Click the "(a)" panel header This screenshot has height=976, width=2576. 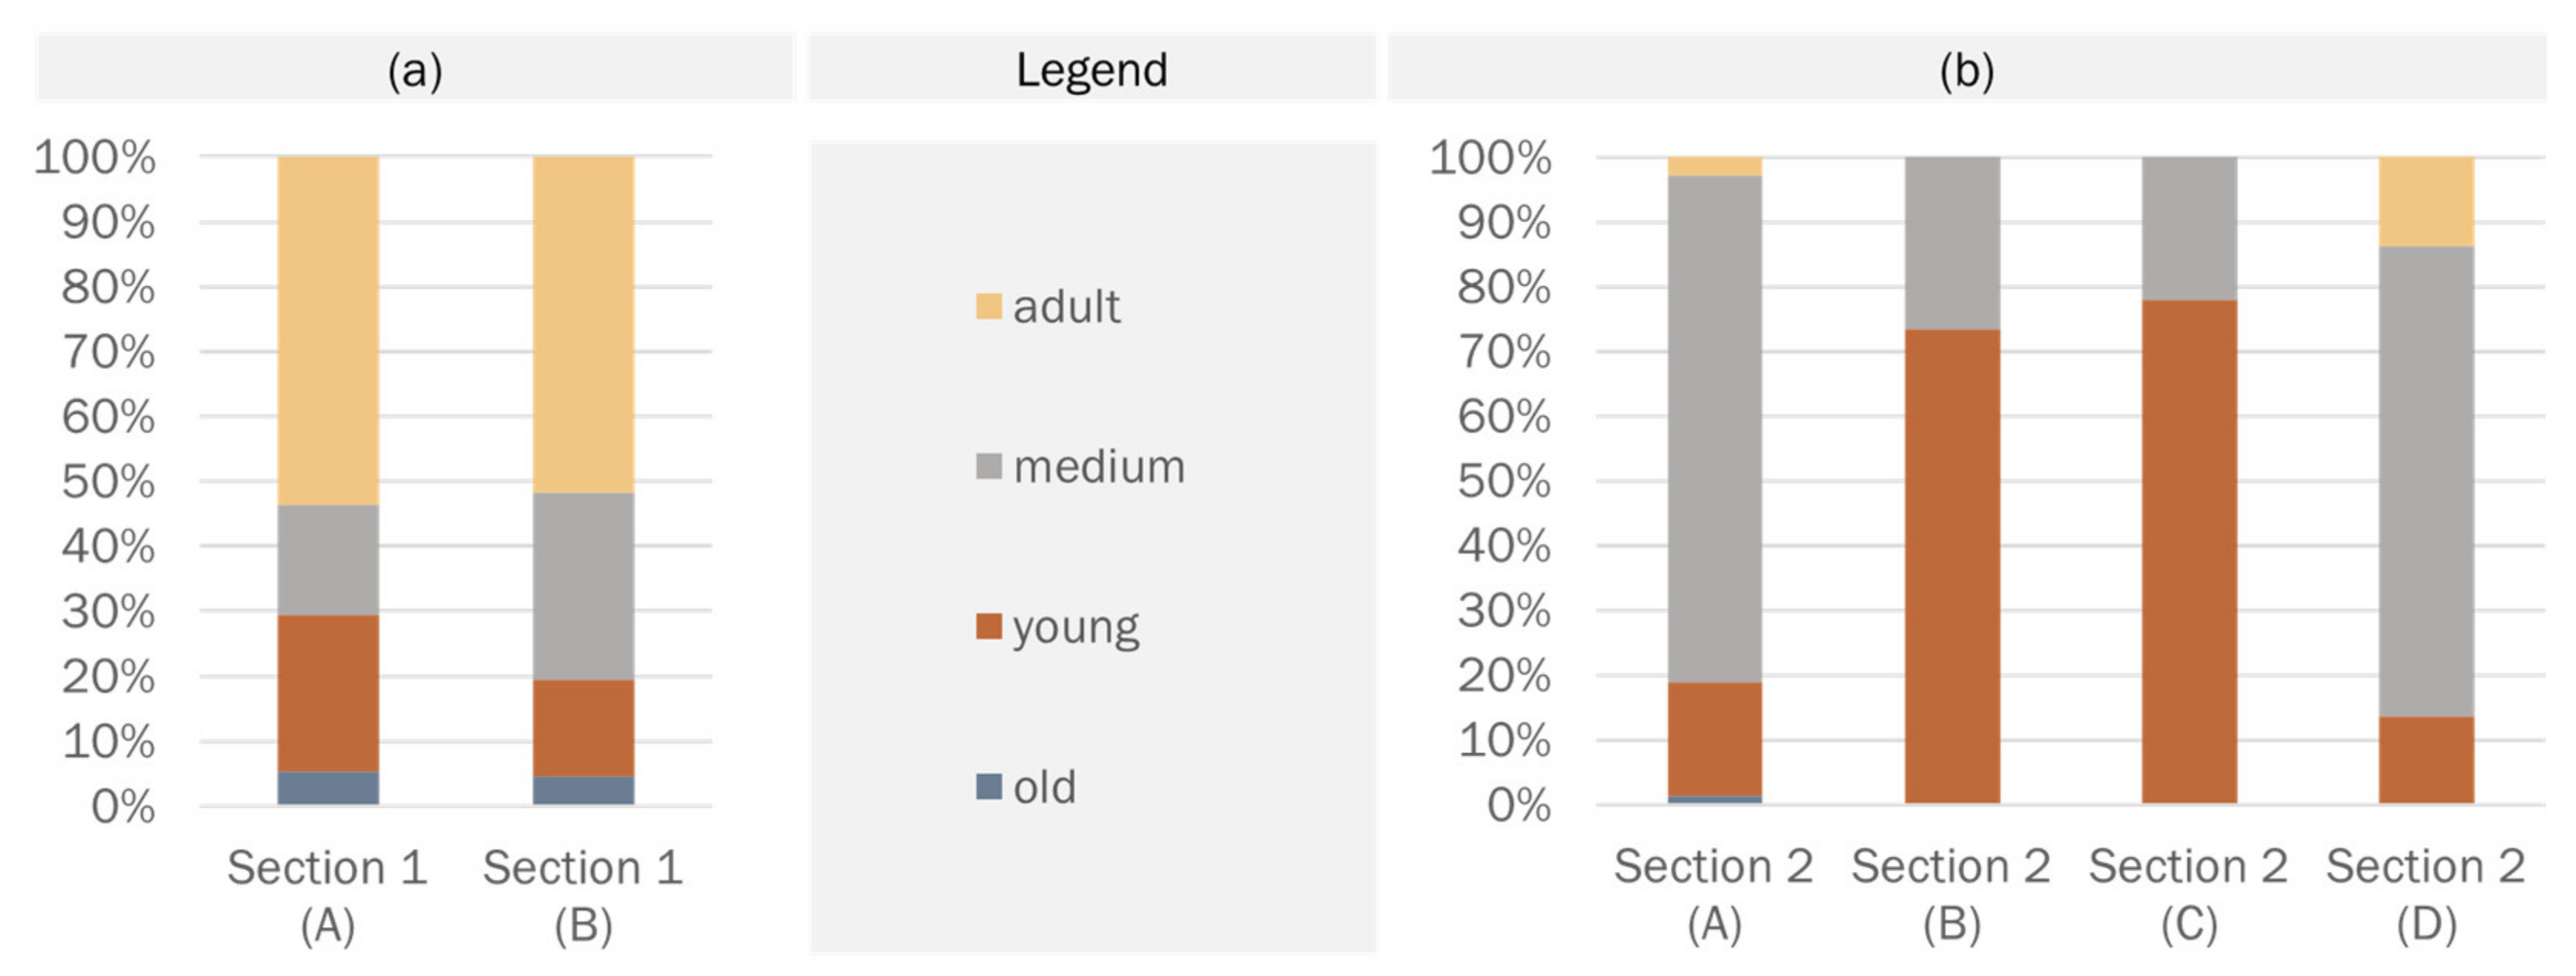click(x=415, y=70)
